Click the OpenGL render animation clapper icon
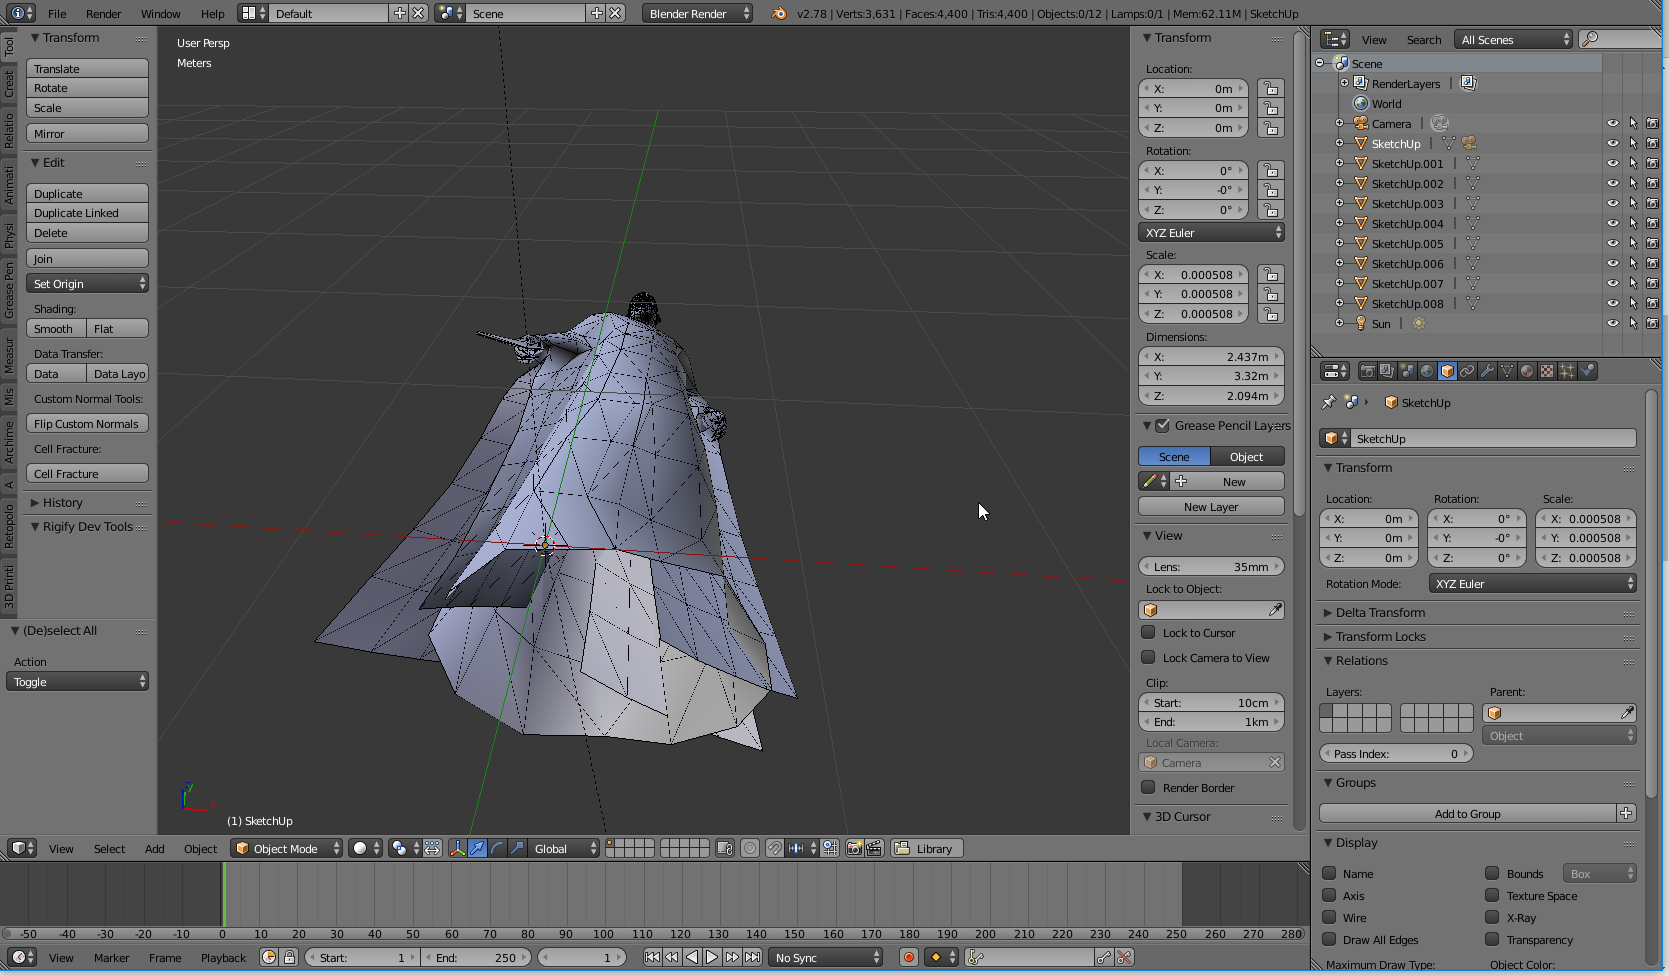 tap(875, 848)
